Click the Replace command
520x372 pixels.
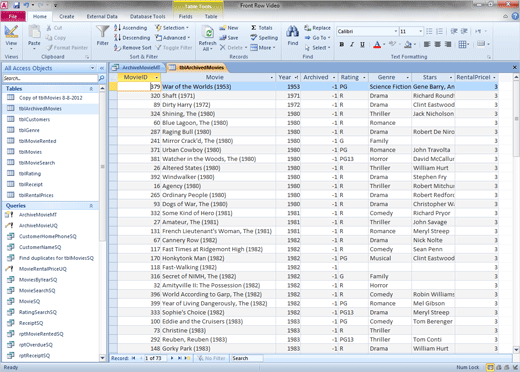317,28
